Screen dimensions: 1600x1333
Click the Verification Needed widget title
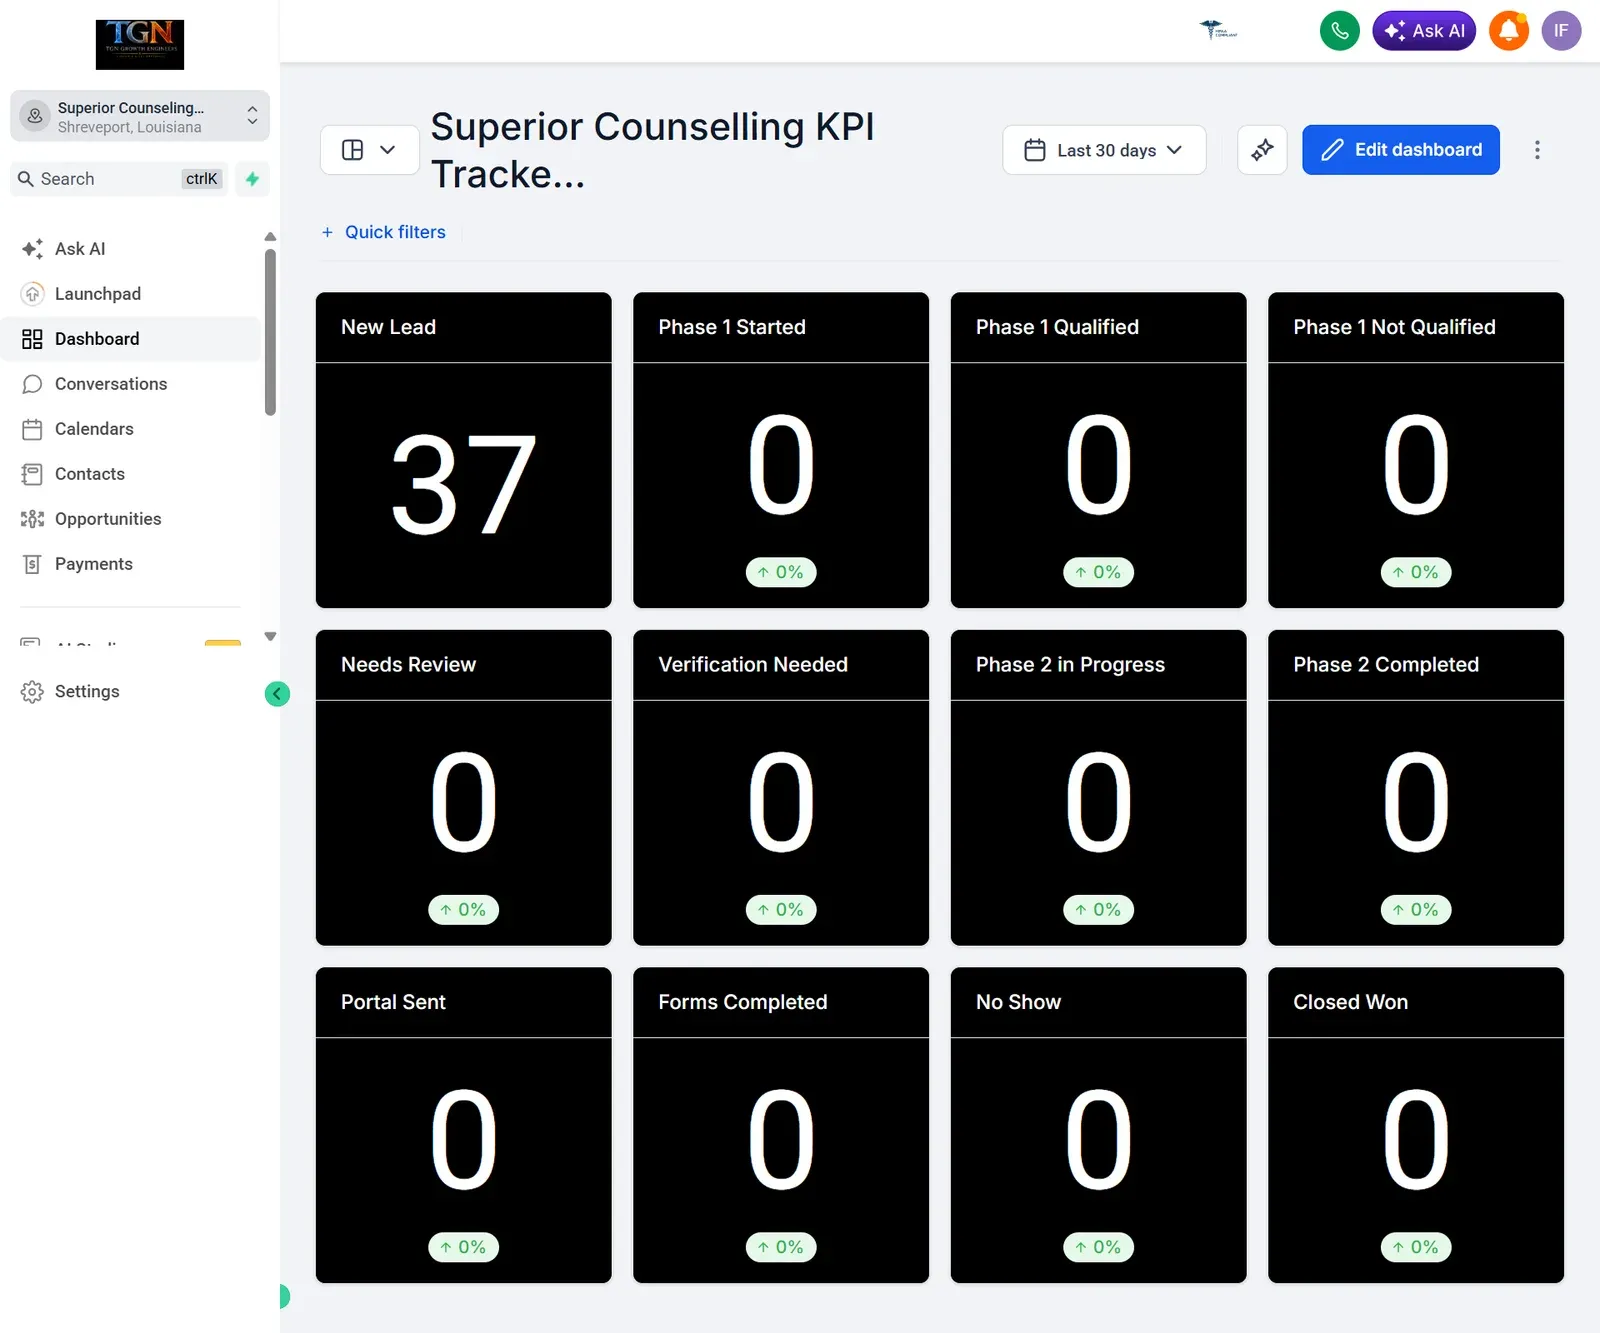(753, 665)
